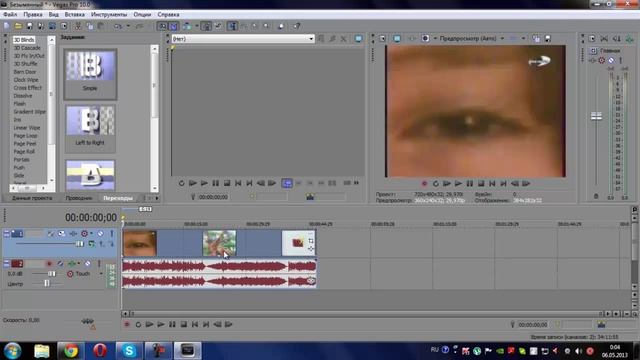The height and width of the screenshot is (360, 640).
Task: Open the Touch automation mode dropdown
Action: pyautogui.click(x=100, y=274)
